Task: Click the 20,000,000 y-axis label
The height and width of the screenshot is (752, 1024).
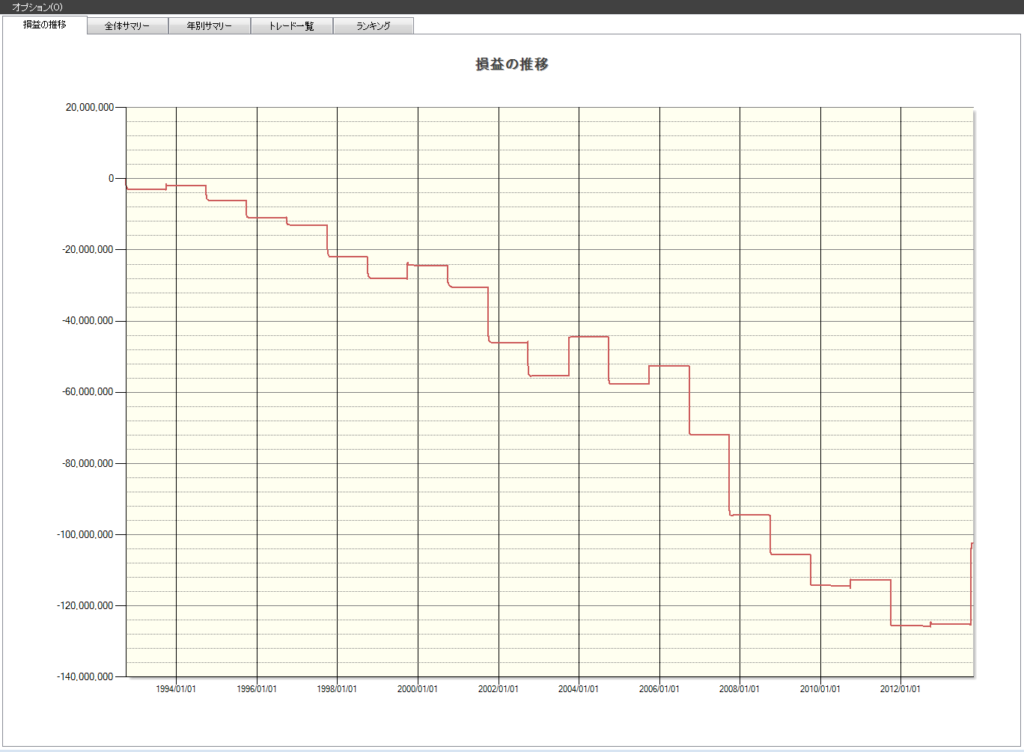Action: [89, 108]
